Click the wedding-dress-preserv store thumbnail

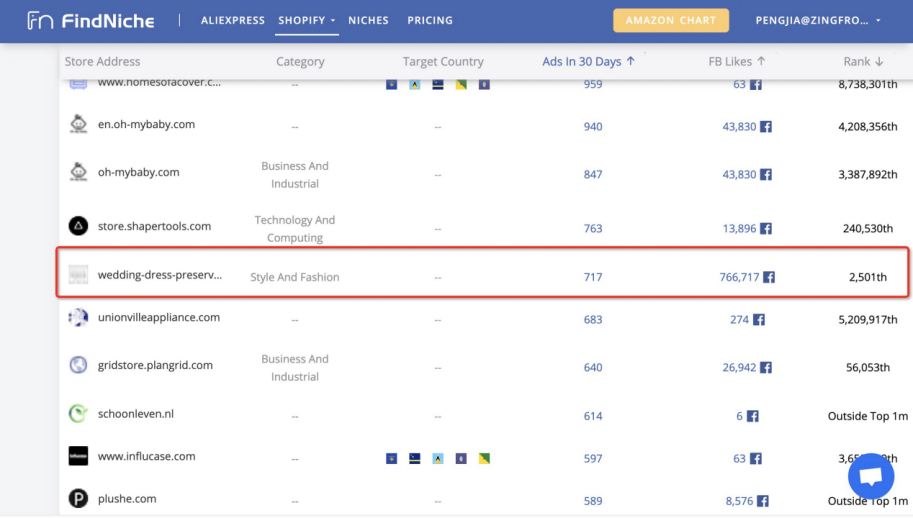pyautogui.click(x=78, y=274)
